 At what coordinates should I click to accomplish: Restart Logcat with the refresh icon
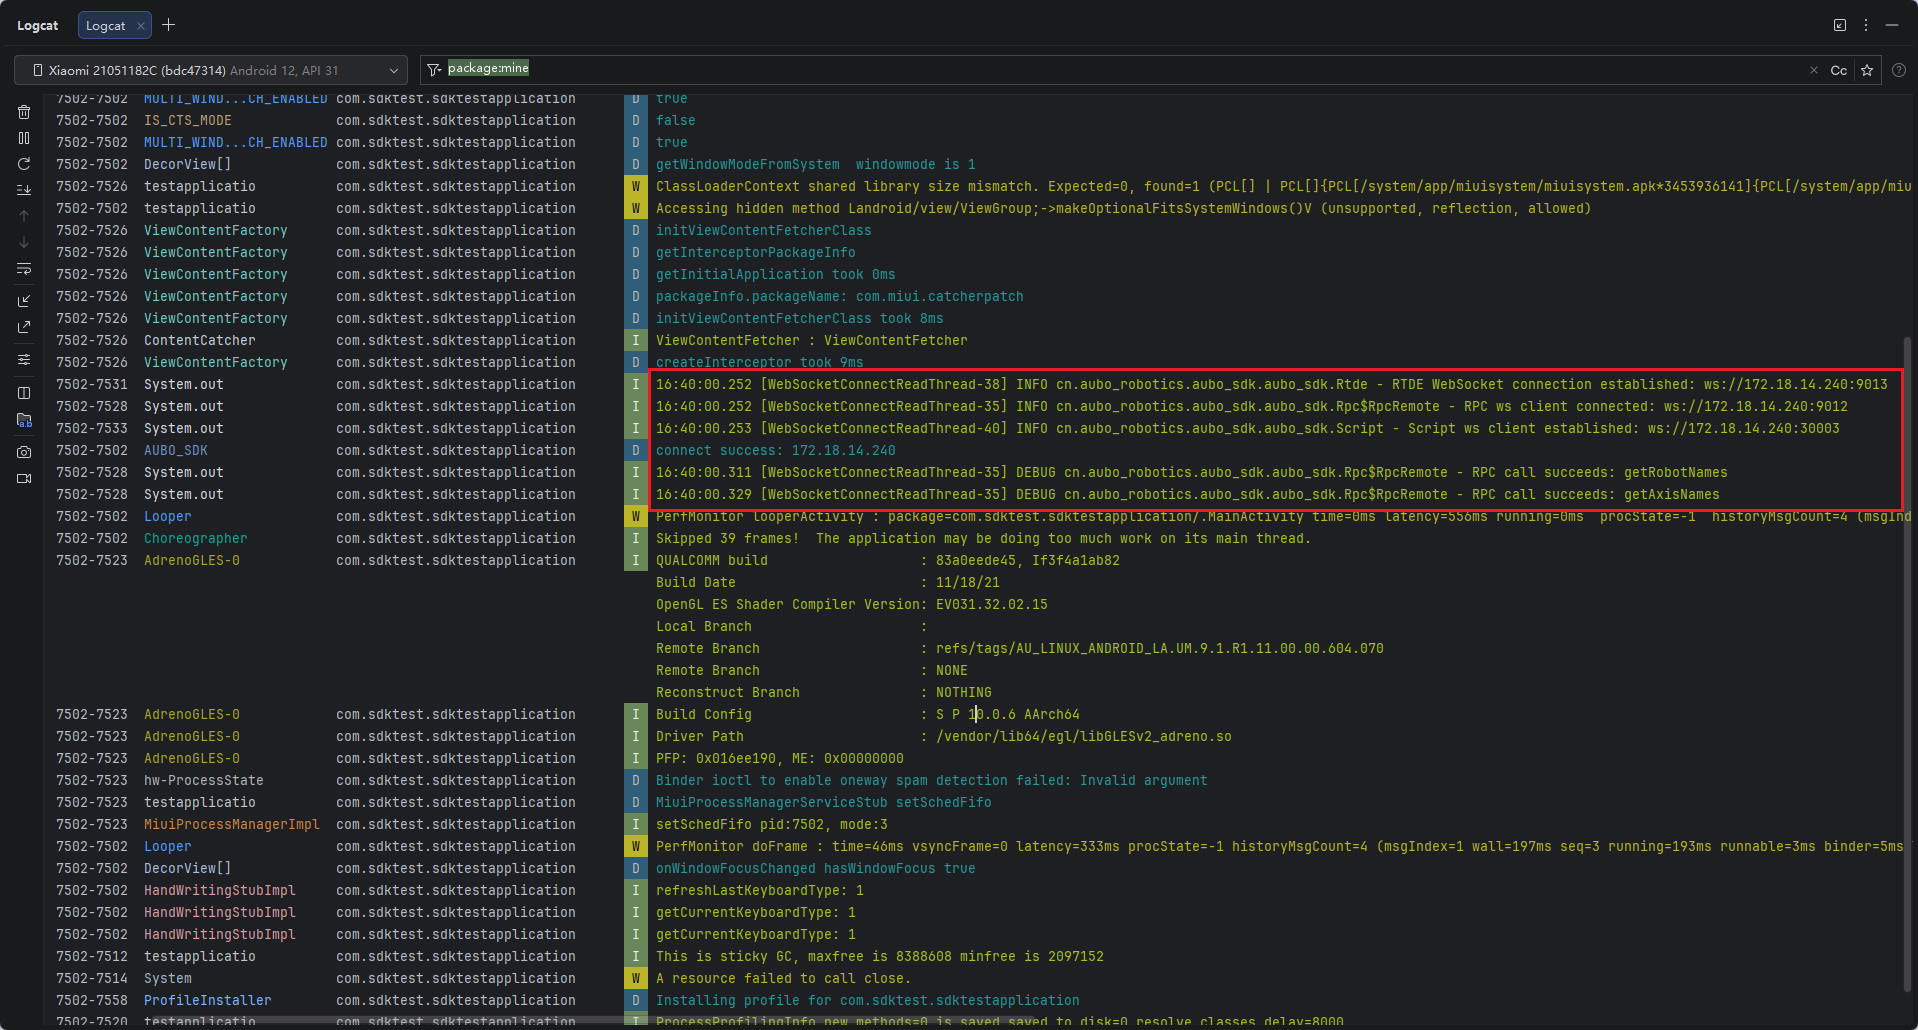pyautogui.click(x=24, y=164)
